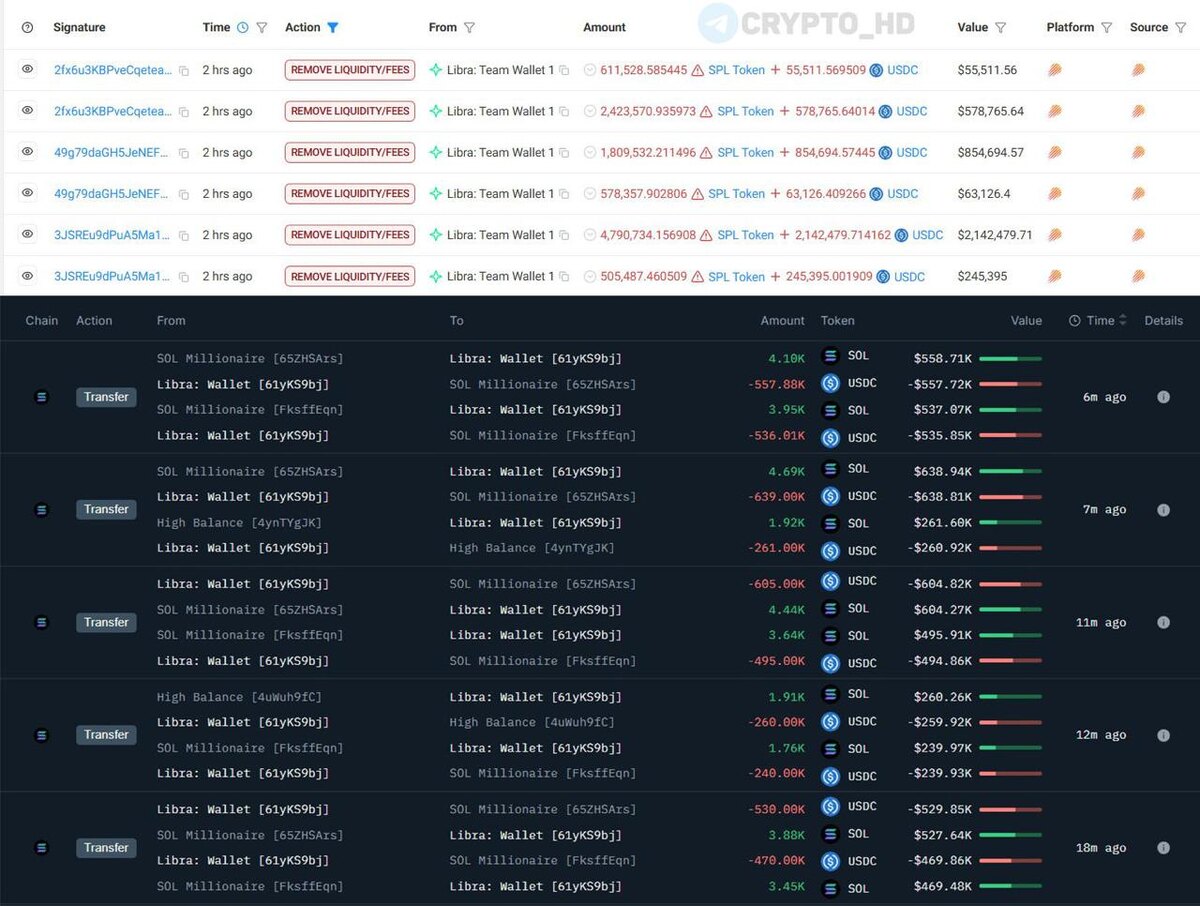Click the Token column header
This screenshot has width=1200, height=906.
(837, 321)
